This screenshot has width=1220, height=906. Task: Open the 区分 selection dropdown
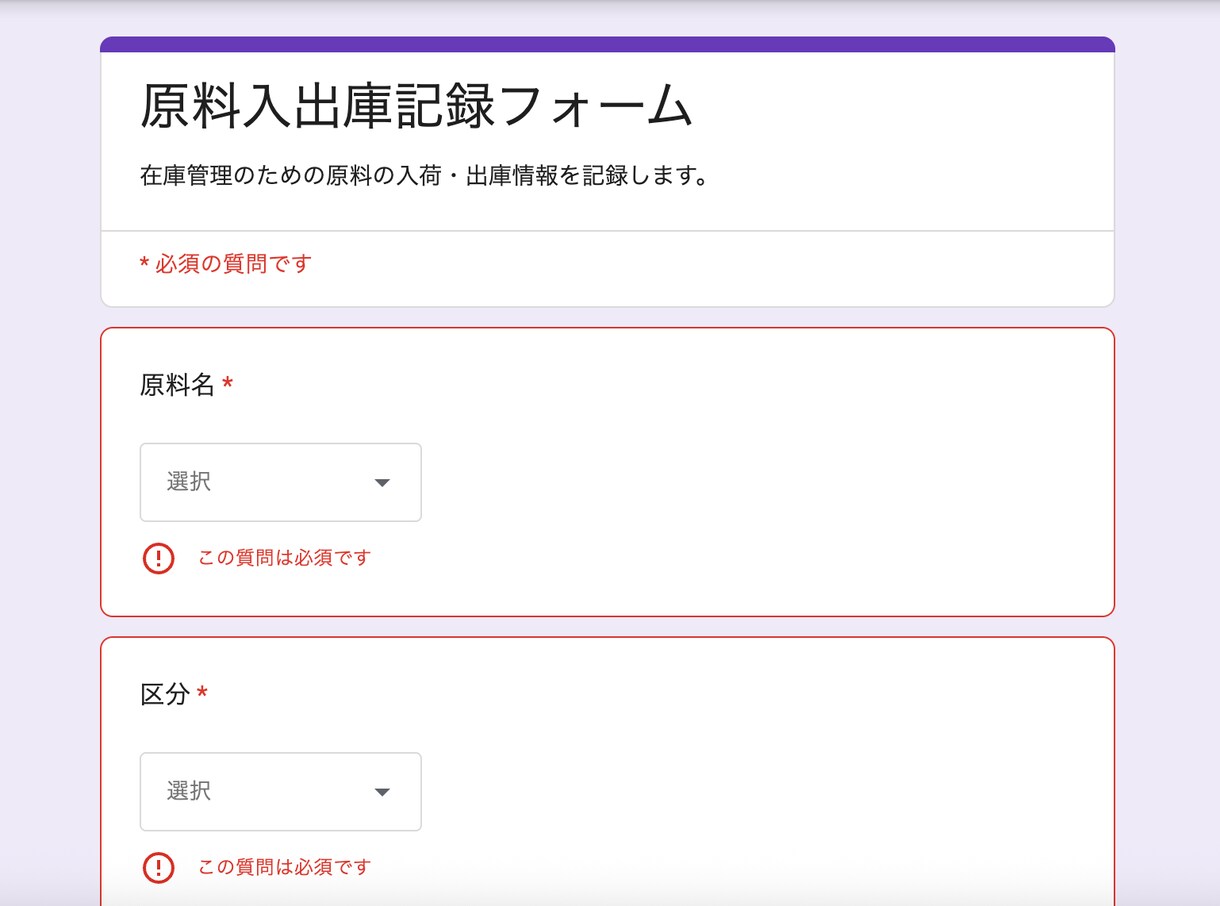280,791
